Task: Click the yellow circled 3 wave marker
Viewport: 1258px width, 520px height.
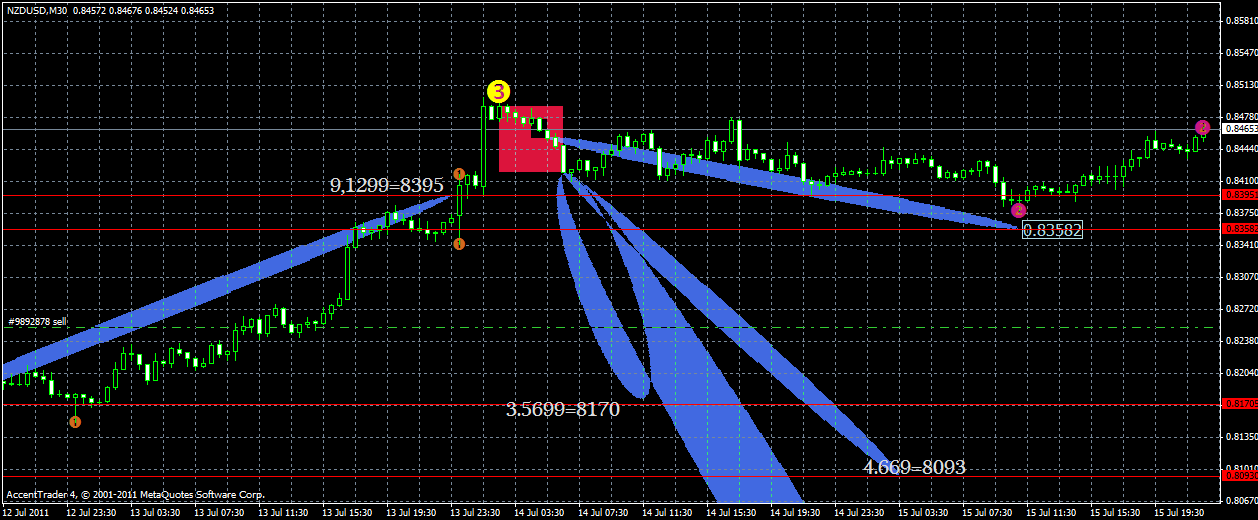Action: click(498, 92)
